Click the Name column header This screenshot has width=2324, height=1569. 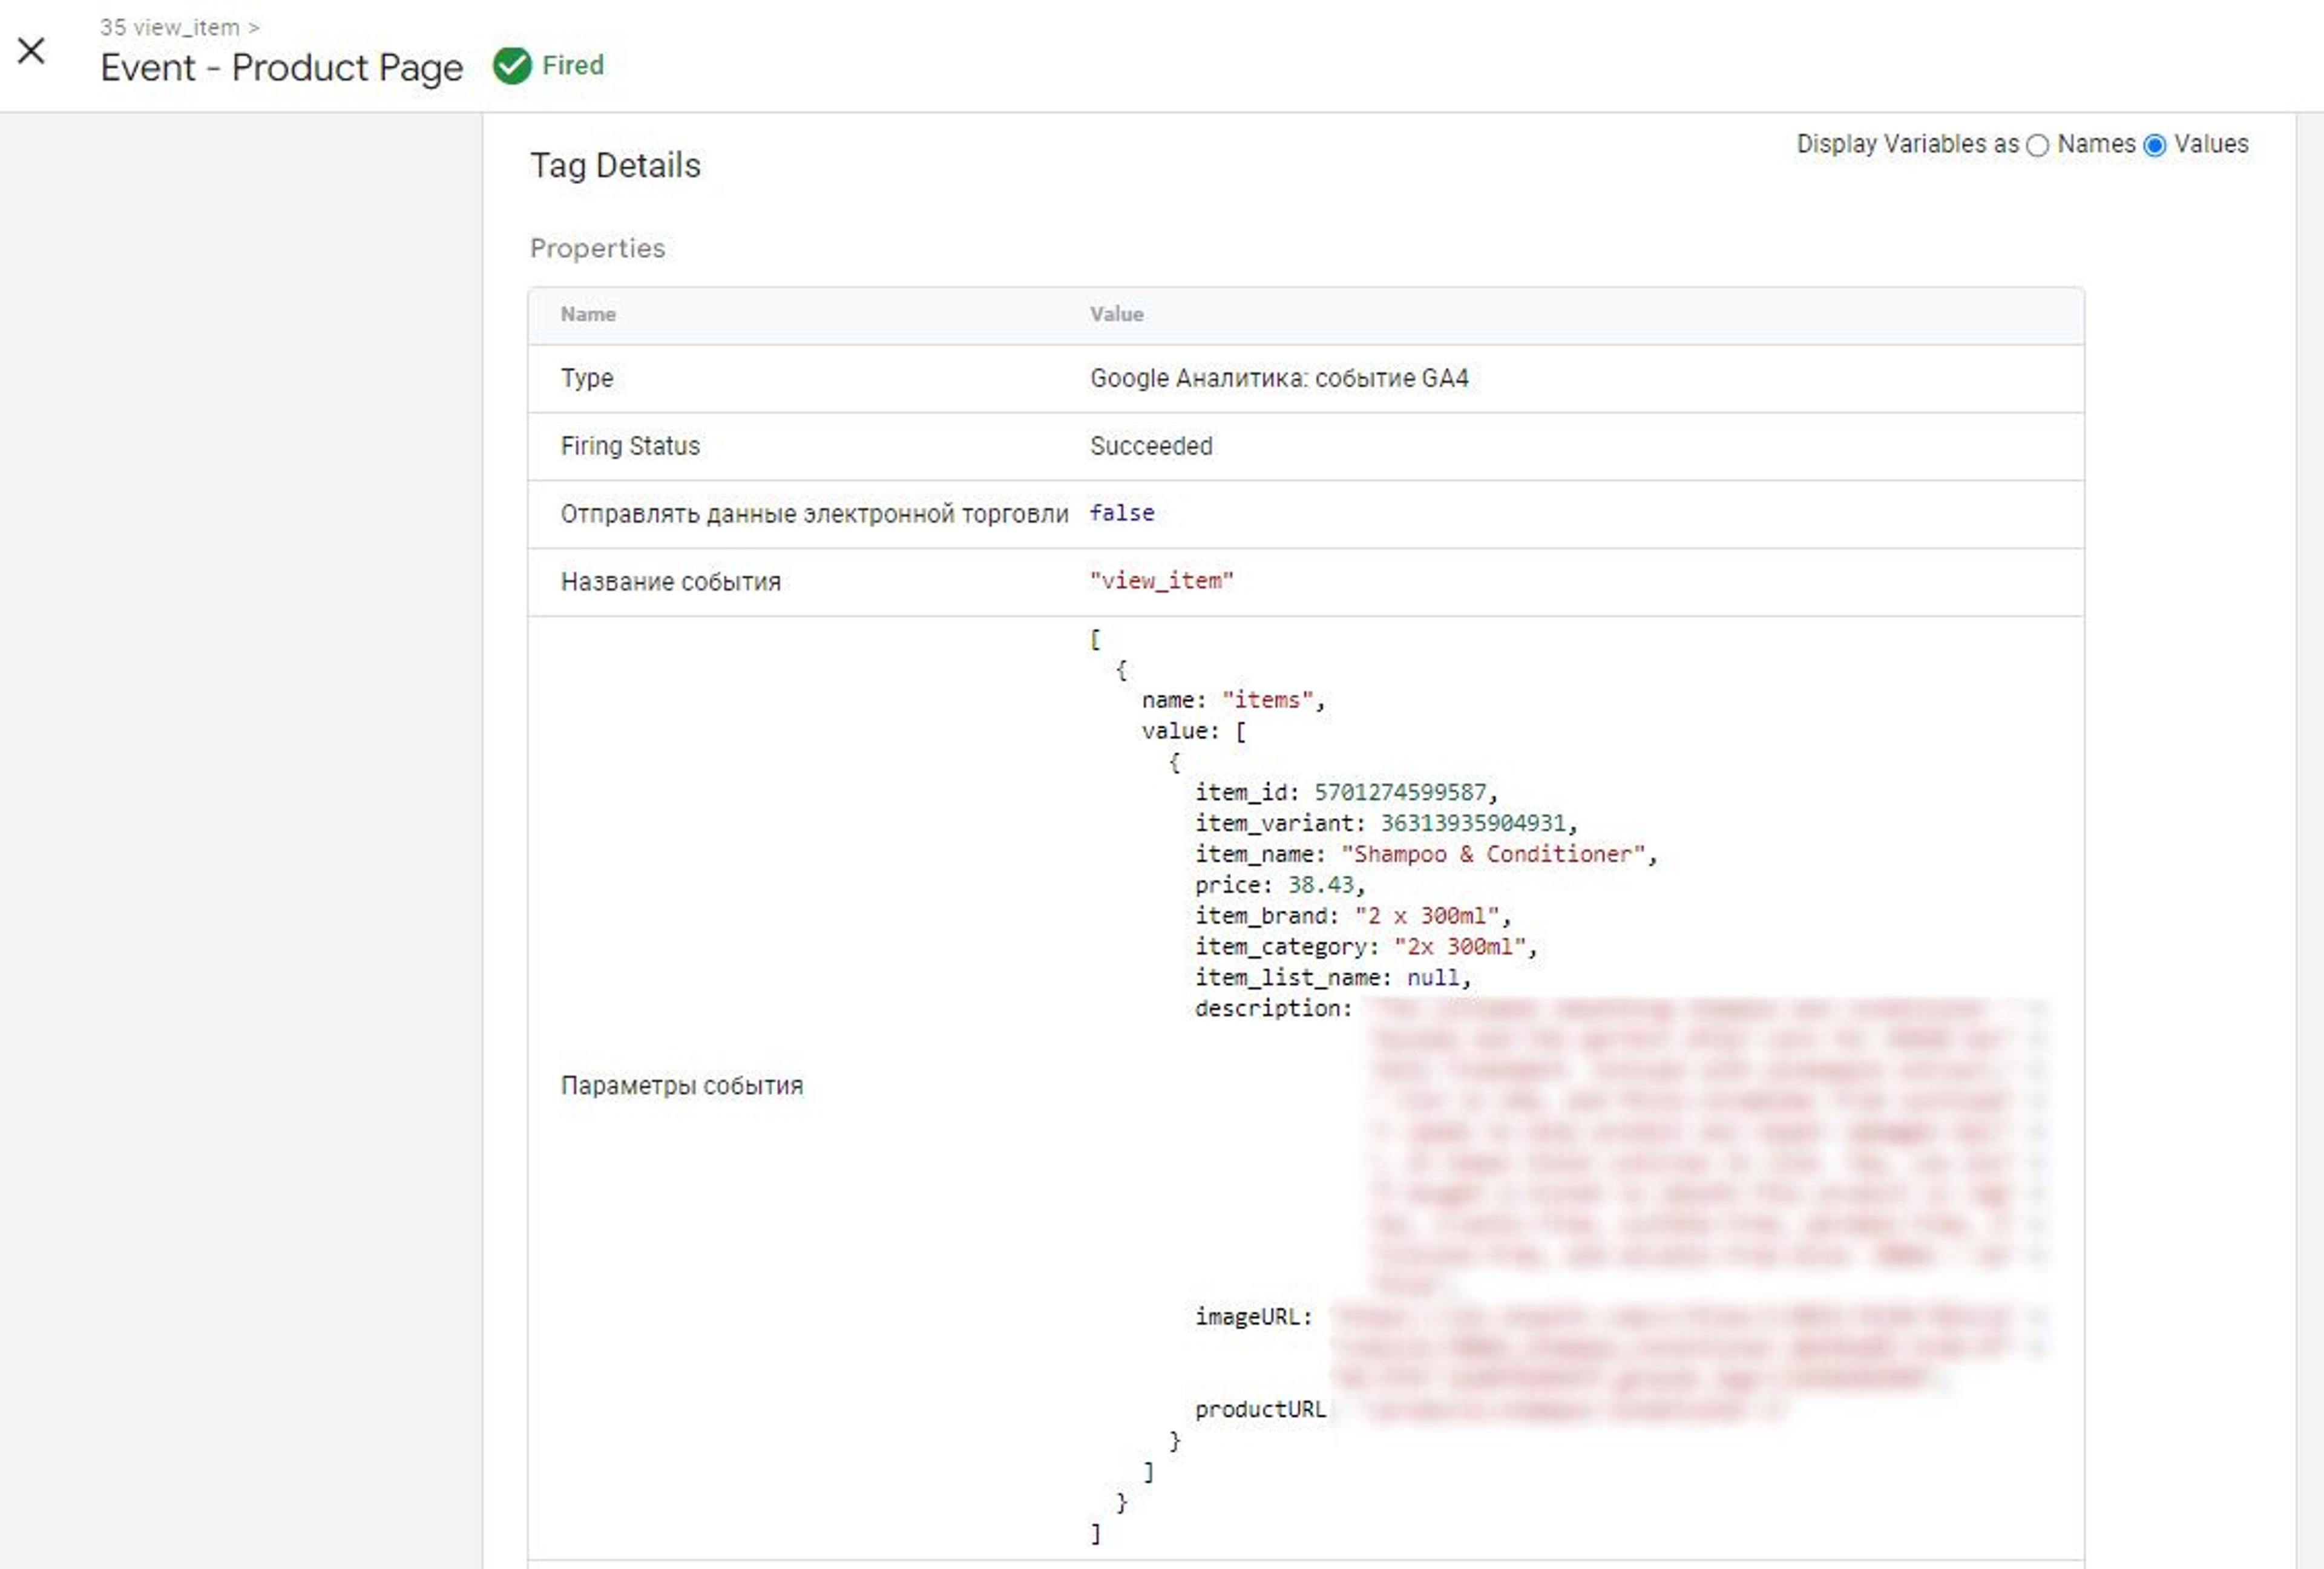(x=588, y=314)
